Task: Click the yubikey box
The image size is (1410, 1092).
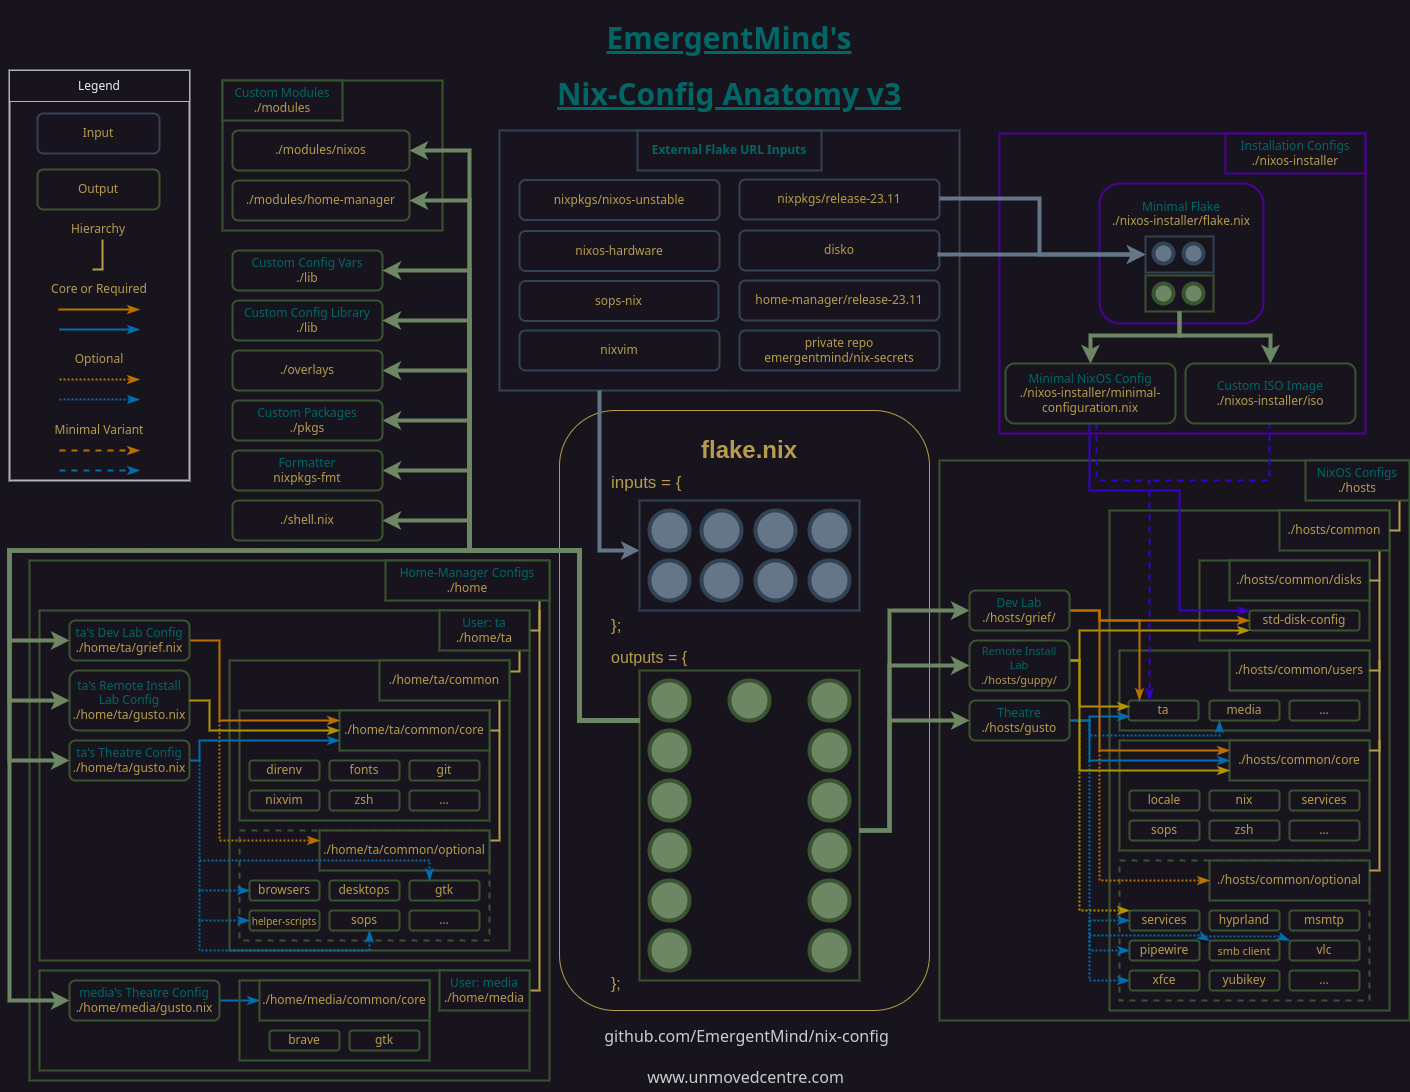Action: [1244, 980]
